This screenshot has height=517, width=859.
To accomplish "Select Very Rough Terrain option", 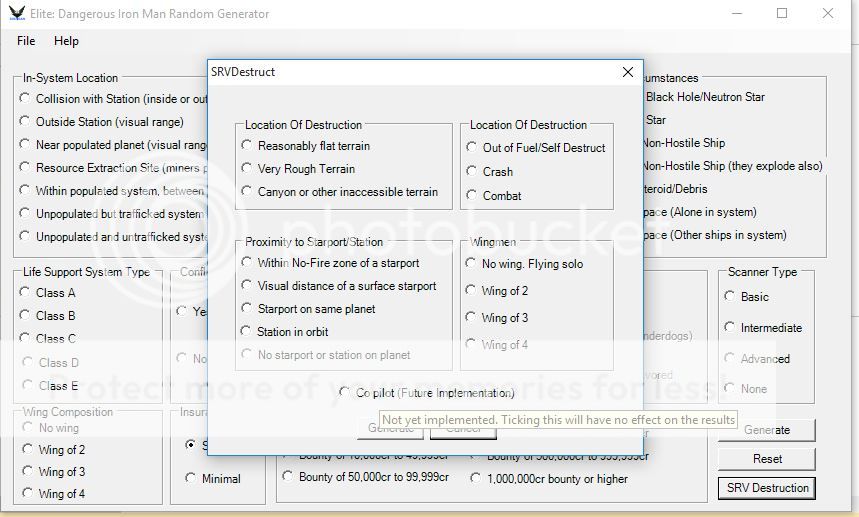I will [x=299, y=169].
